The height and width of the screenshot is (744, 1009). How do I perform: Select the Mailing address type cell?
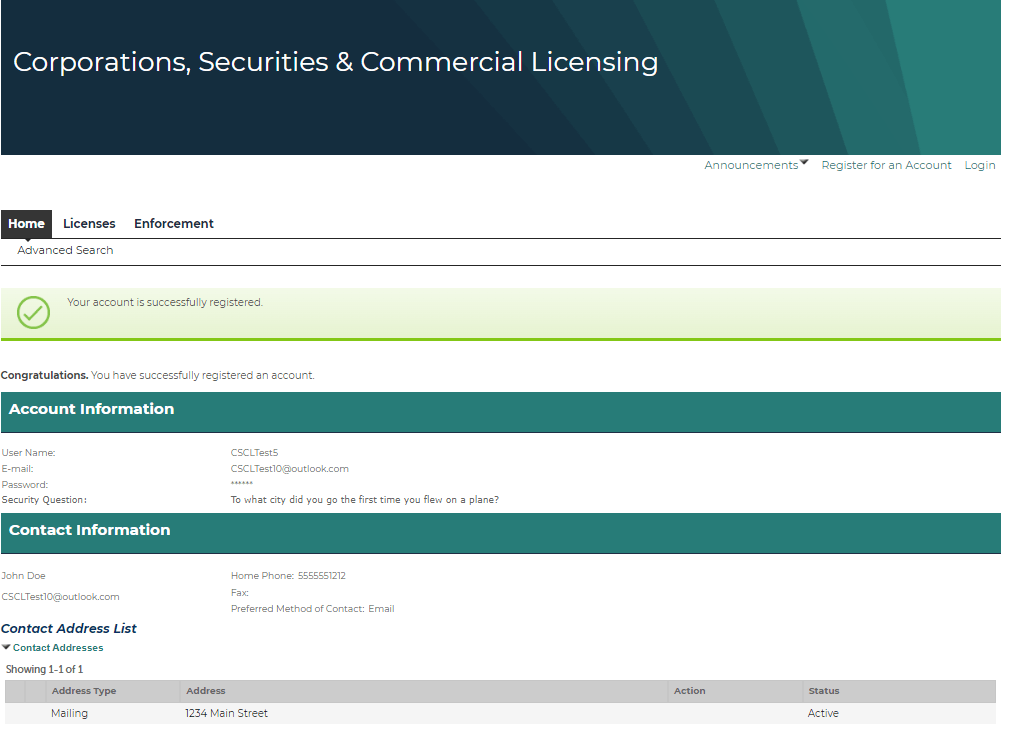(x=69, y=713)
